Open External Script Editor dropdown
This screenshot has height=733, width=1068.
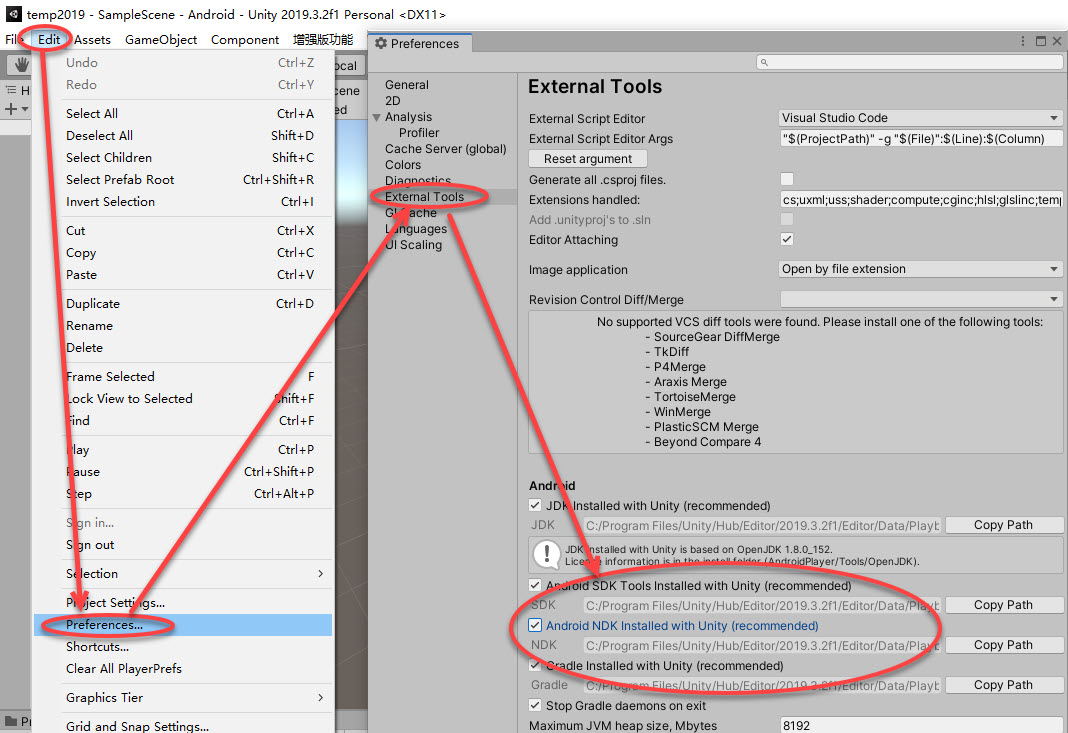point(921,118)
